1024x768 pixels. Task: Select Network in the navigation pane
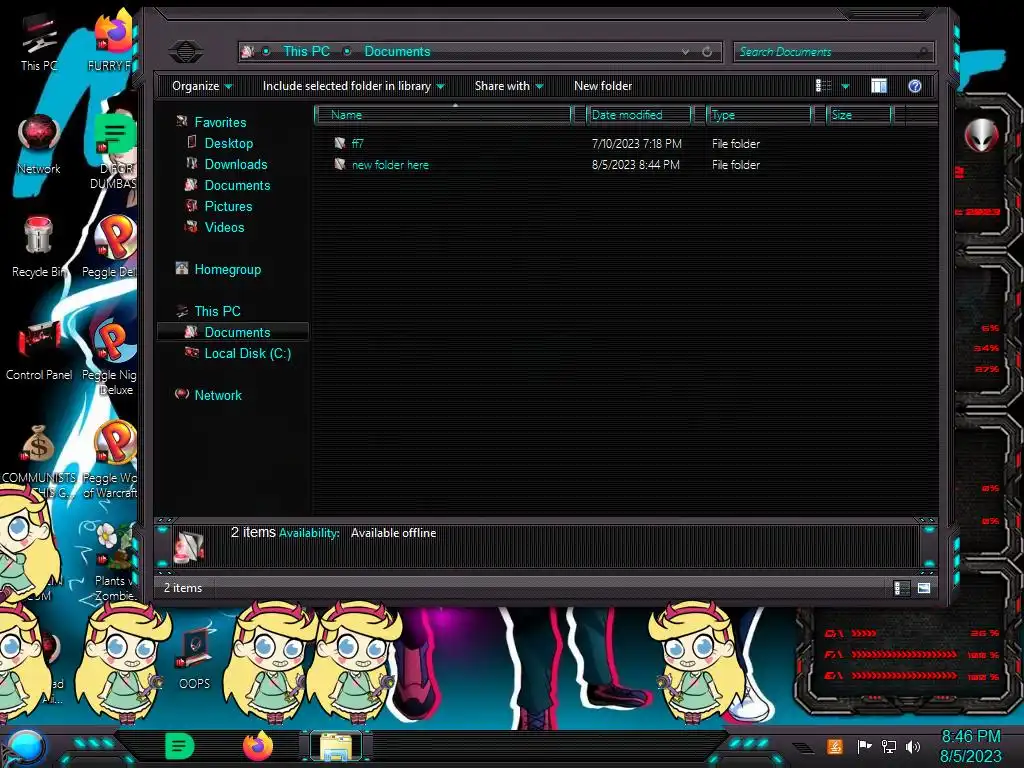pyautogui.click(x=218, y=395)
